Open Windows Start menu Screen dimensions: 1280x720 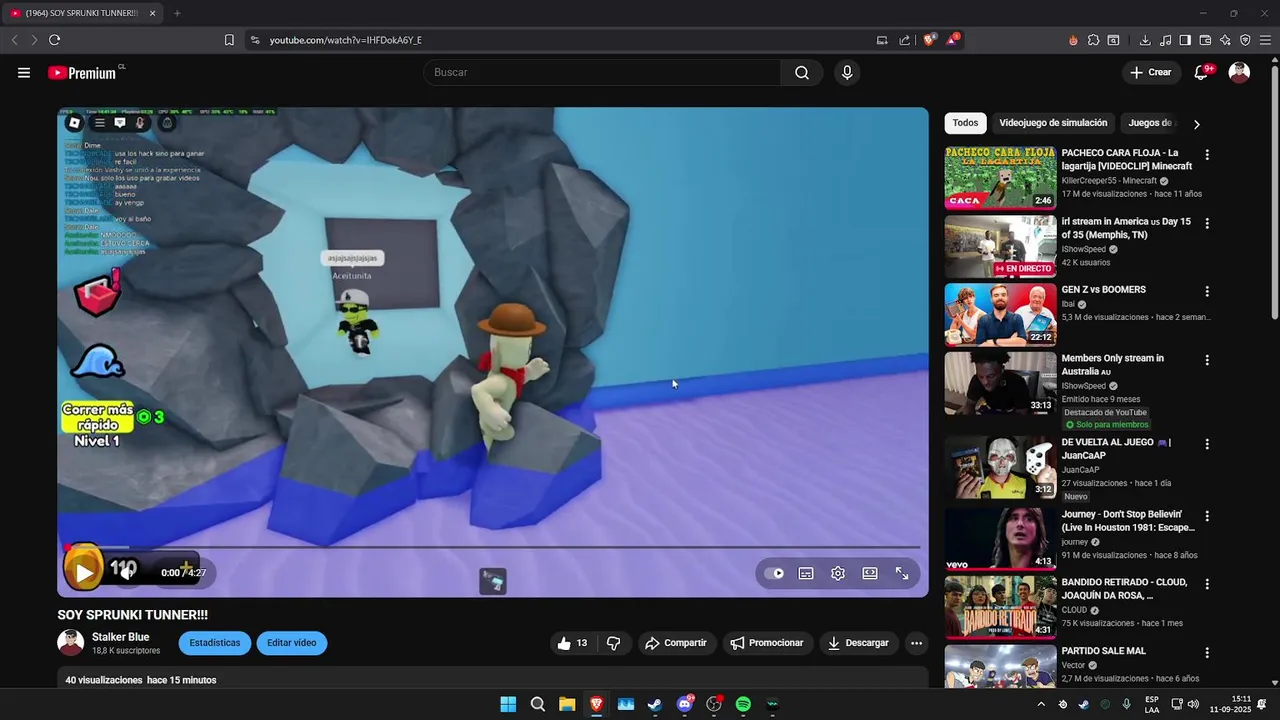tap(508, 704)
